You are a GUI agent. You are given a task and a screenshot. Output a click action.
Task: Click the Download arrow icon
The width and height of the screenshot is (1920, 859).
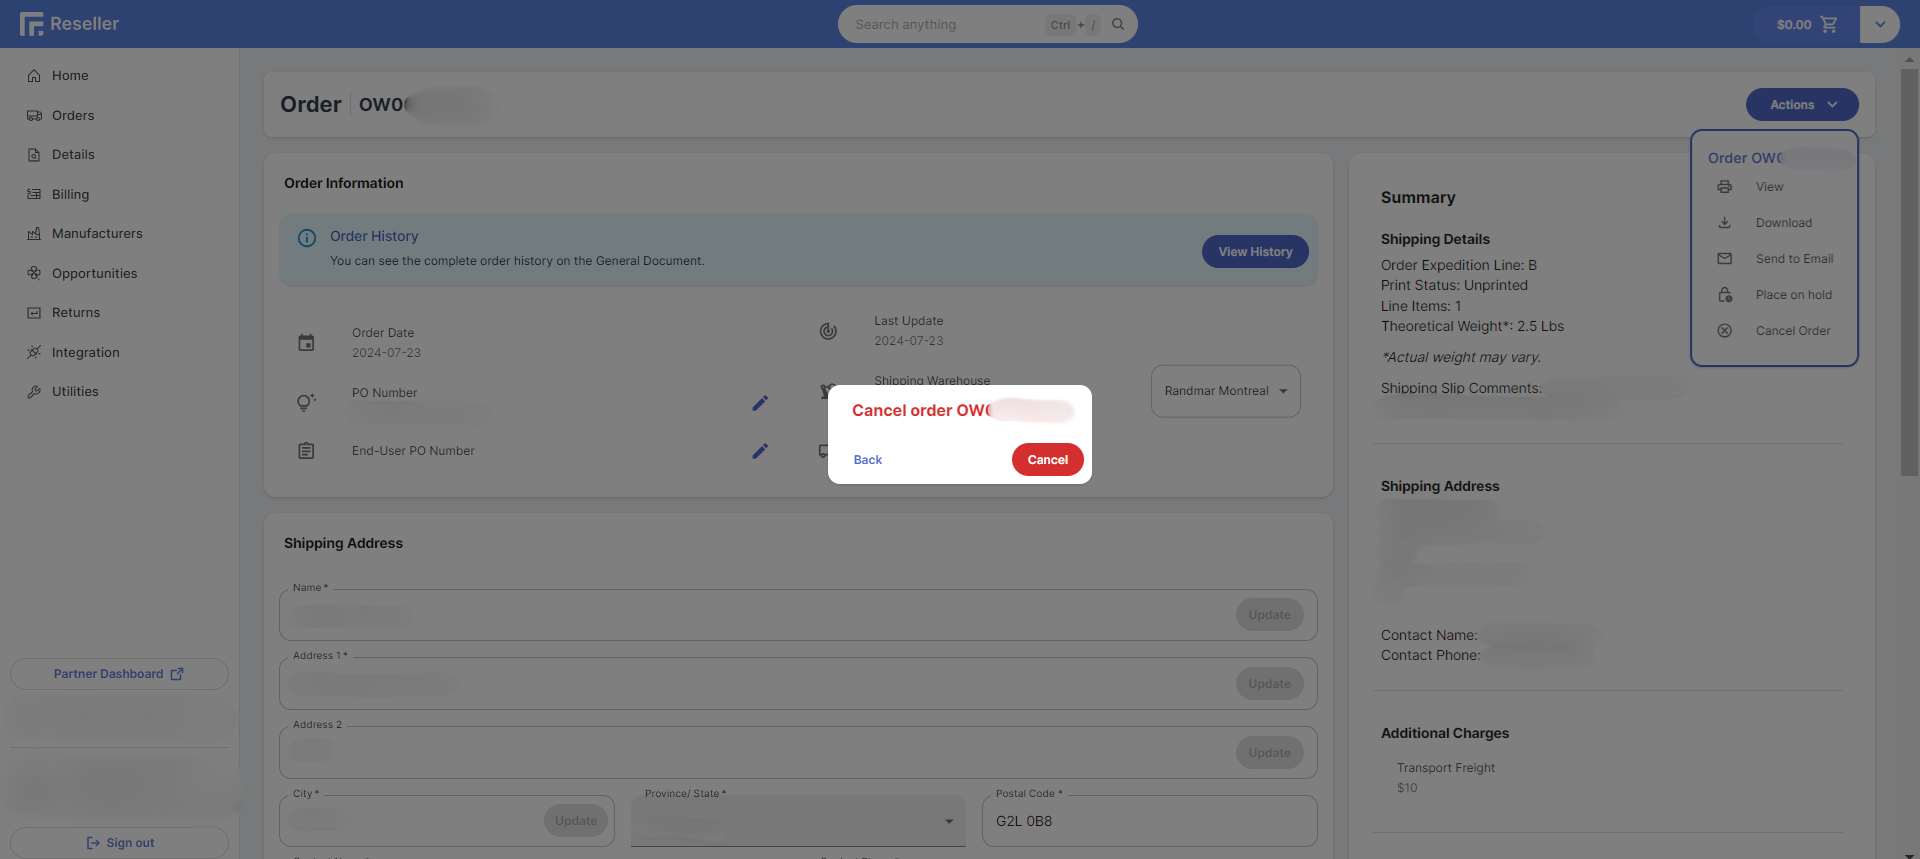1725,223
